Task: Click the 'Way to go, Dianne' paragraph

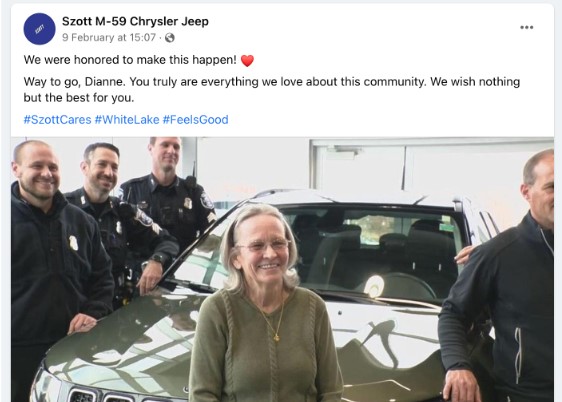Action: (272, 89)
